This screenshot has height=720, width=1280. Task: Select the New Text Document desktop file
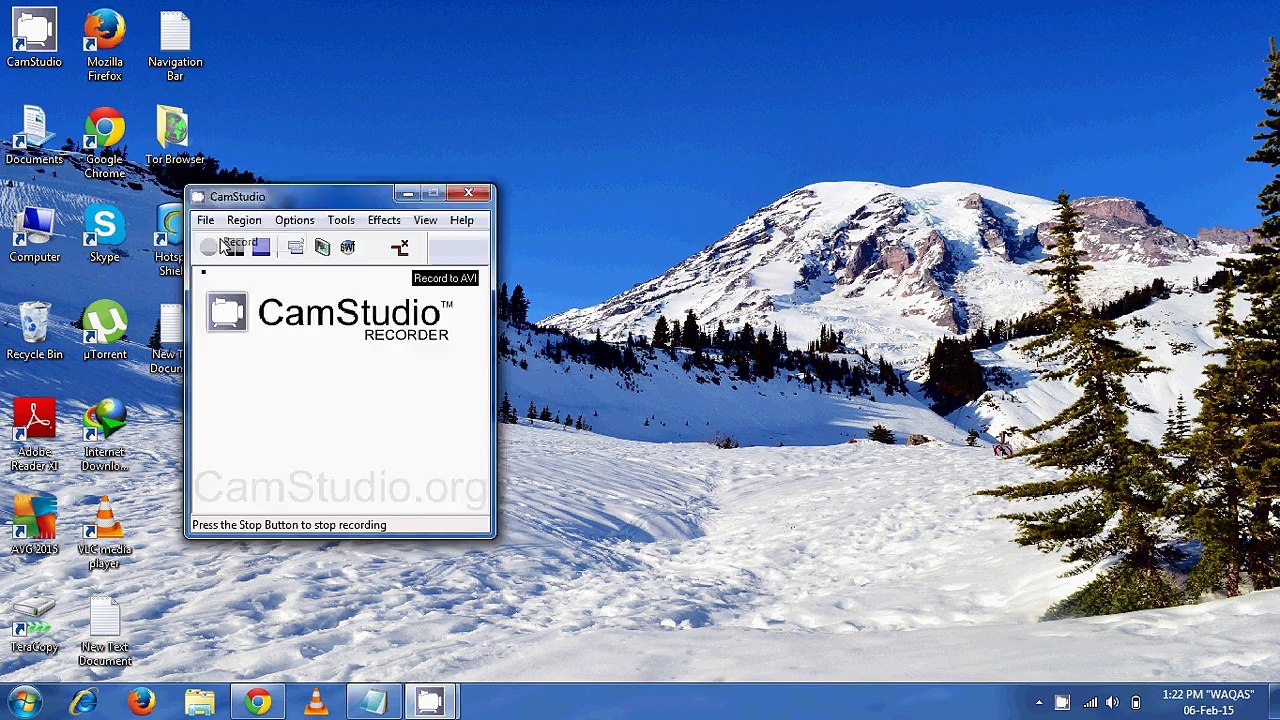pos(105,630)
